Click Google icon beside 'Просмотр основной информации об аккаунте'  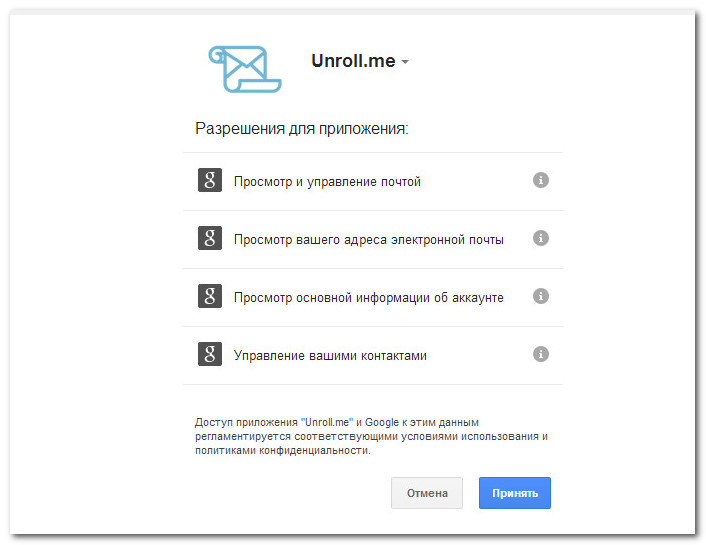[210, 296]
